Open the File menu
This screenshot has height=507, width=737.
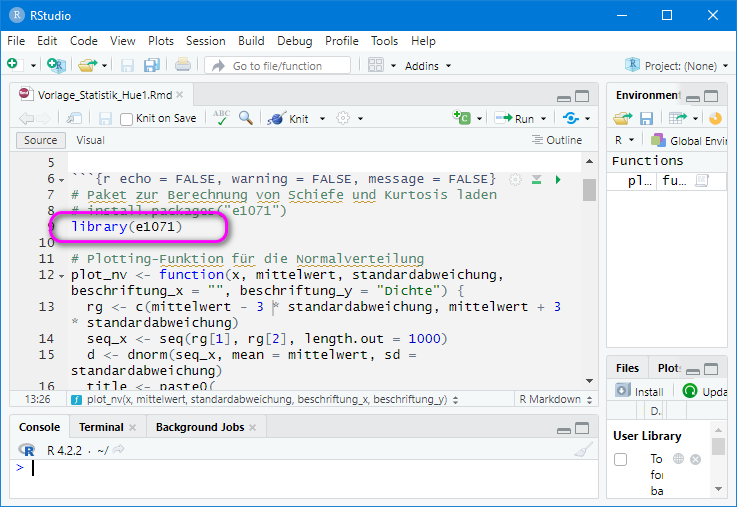(x=16, y=41)
